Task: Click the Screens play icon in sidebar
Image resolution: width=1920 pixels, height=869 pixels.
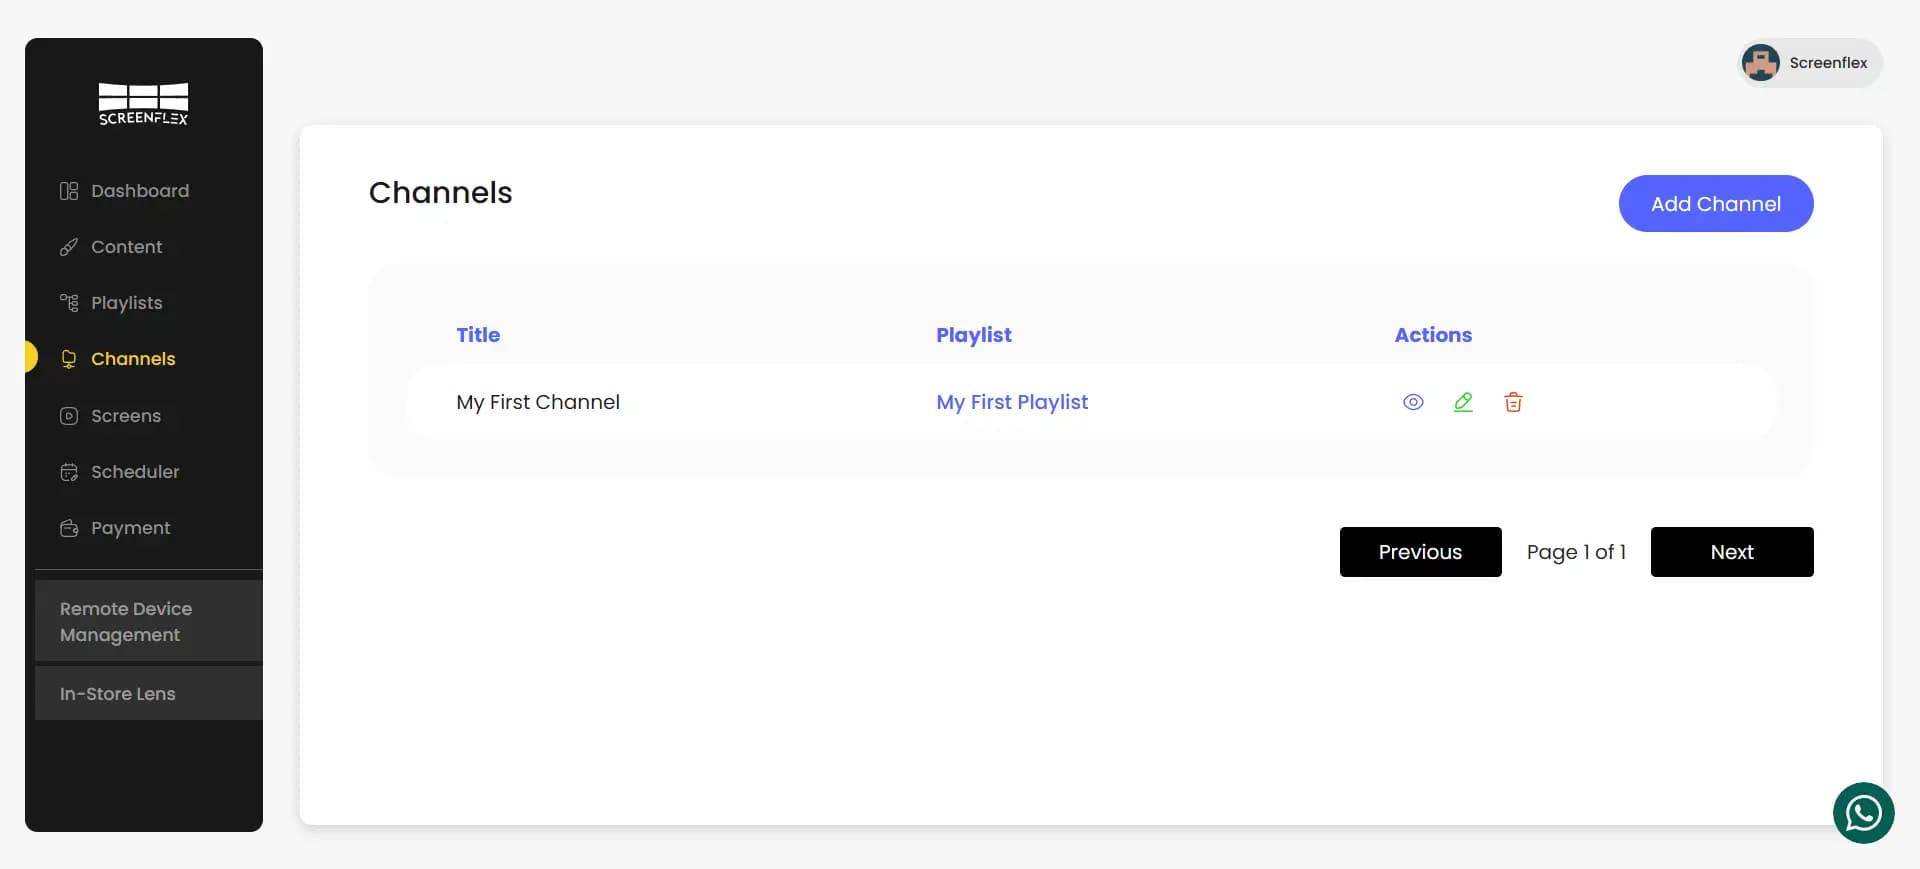Action: (x=69, y=416)
